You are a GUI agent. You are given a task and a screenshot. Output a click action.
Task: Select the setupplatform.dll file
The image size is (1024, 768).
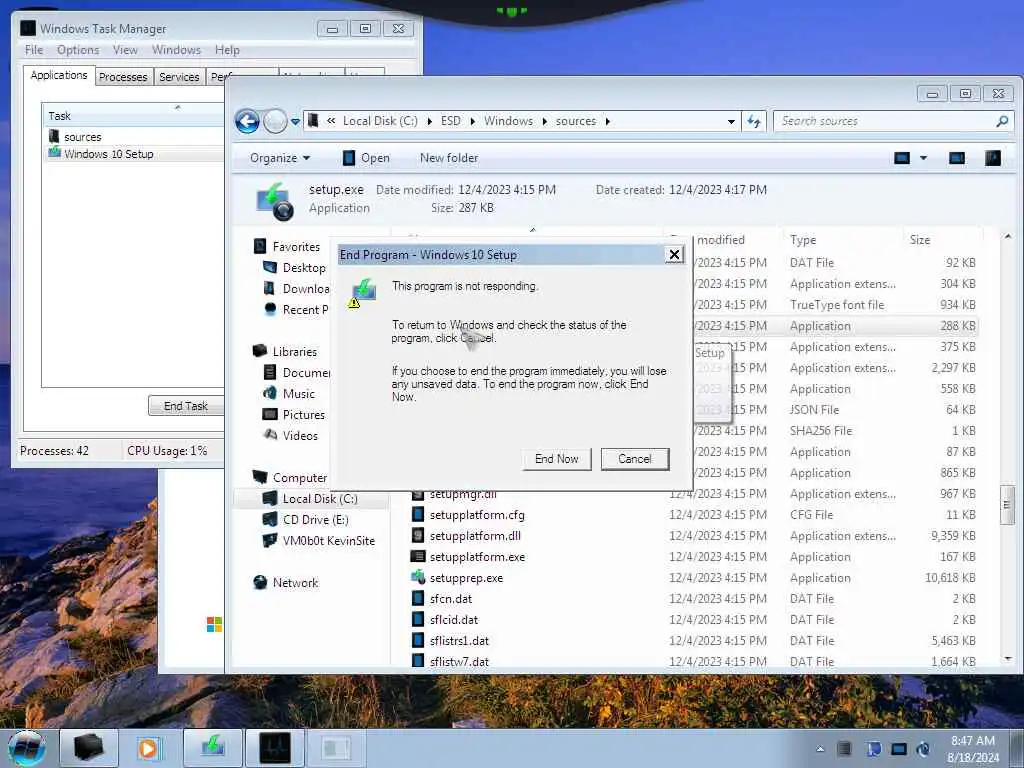coord(475,536)
